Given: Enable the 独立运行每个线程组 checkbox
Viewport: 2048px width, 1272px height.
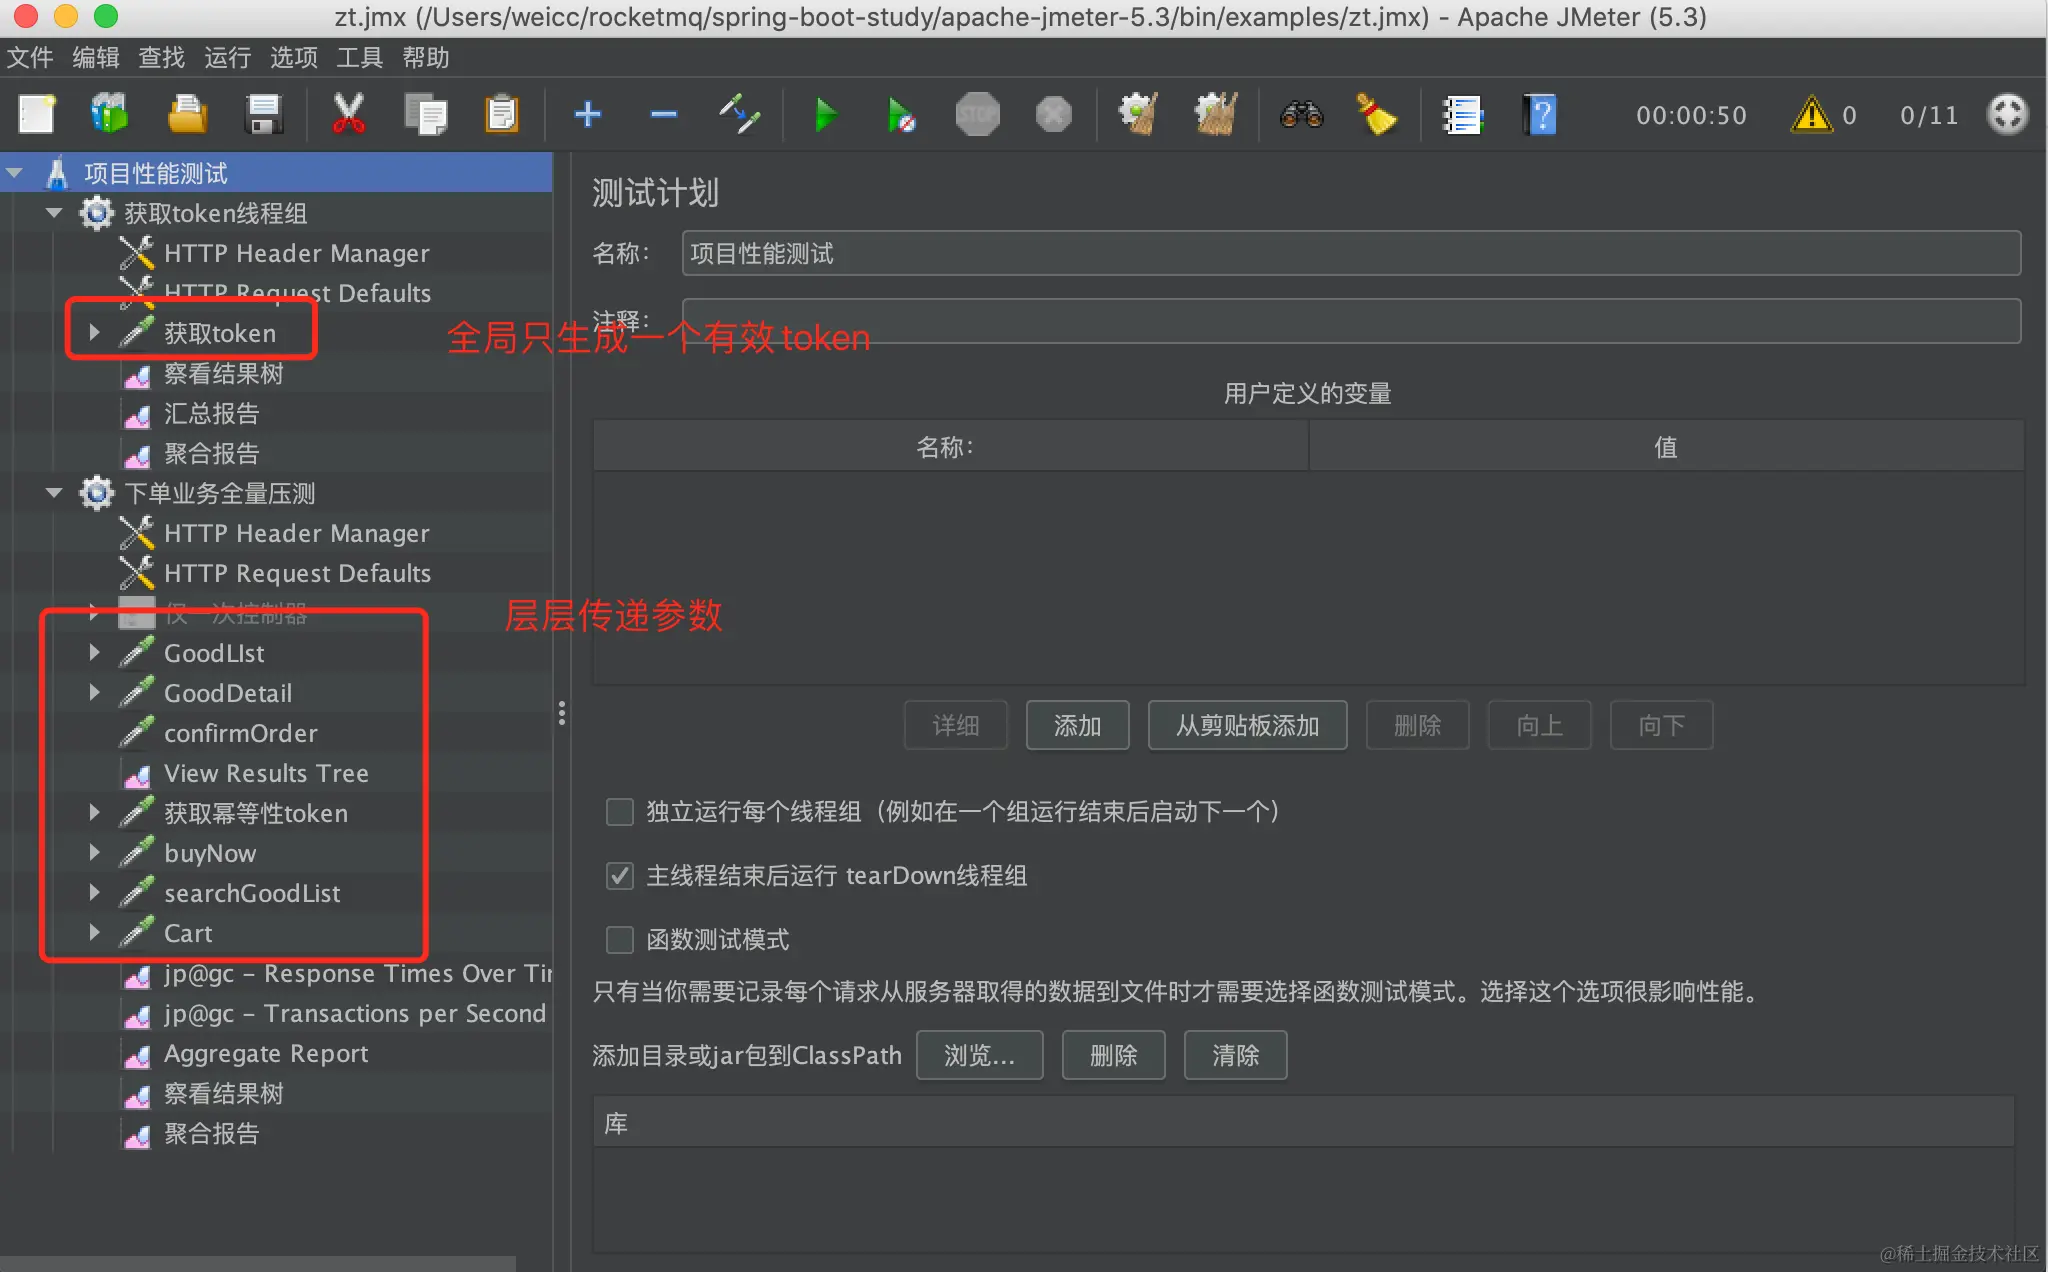Looking at the screenshot, I should (x=620, y=812).
